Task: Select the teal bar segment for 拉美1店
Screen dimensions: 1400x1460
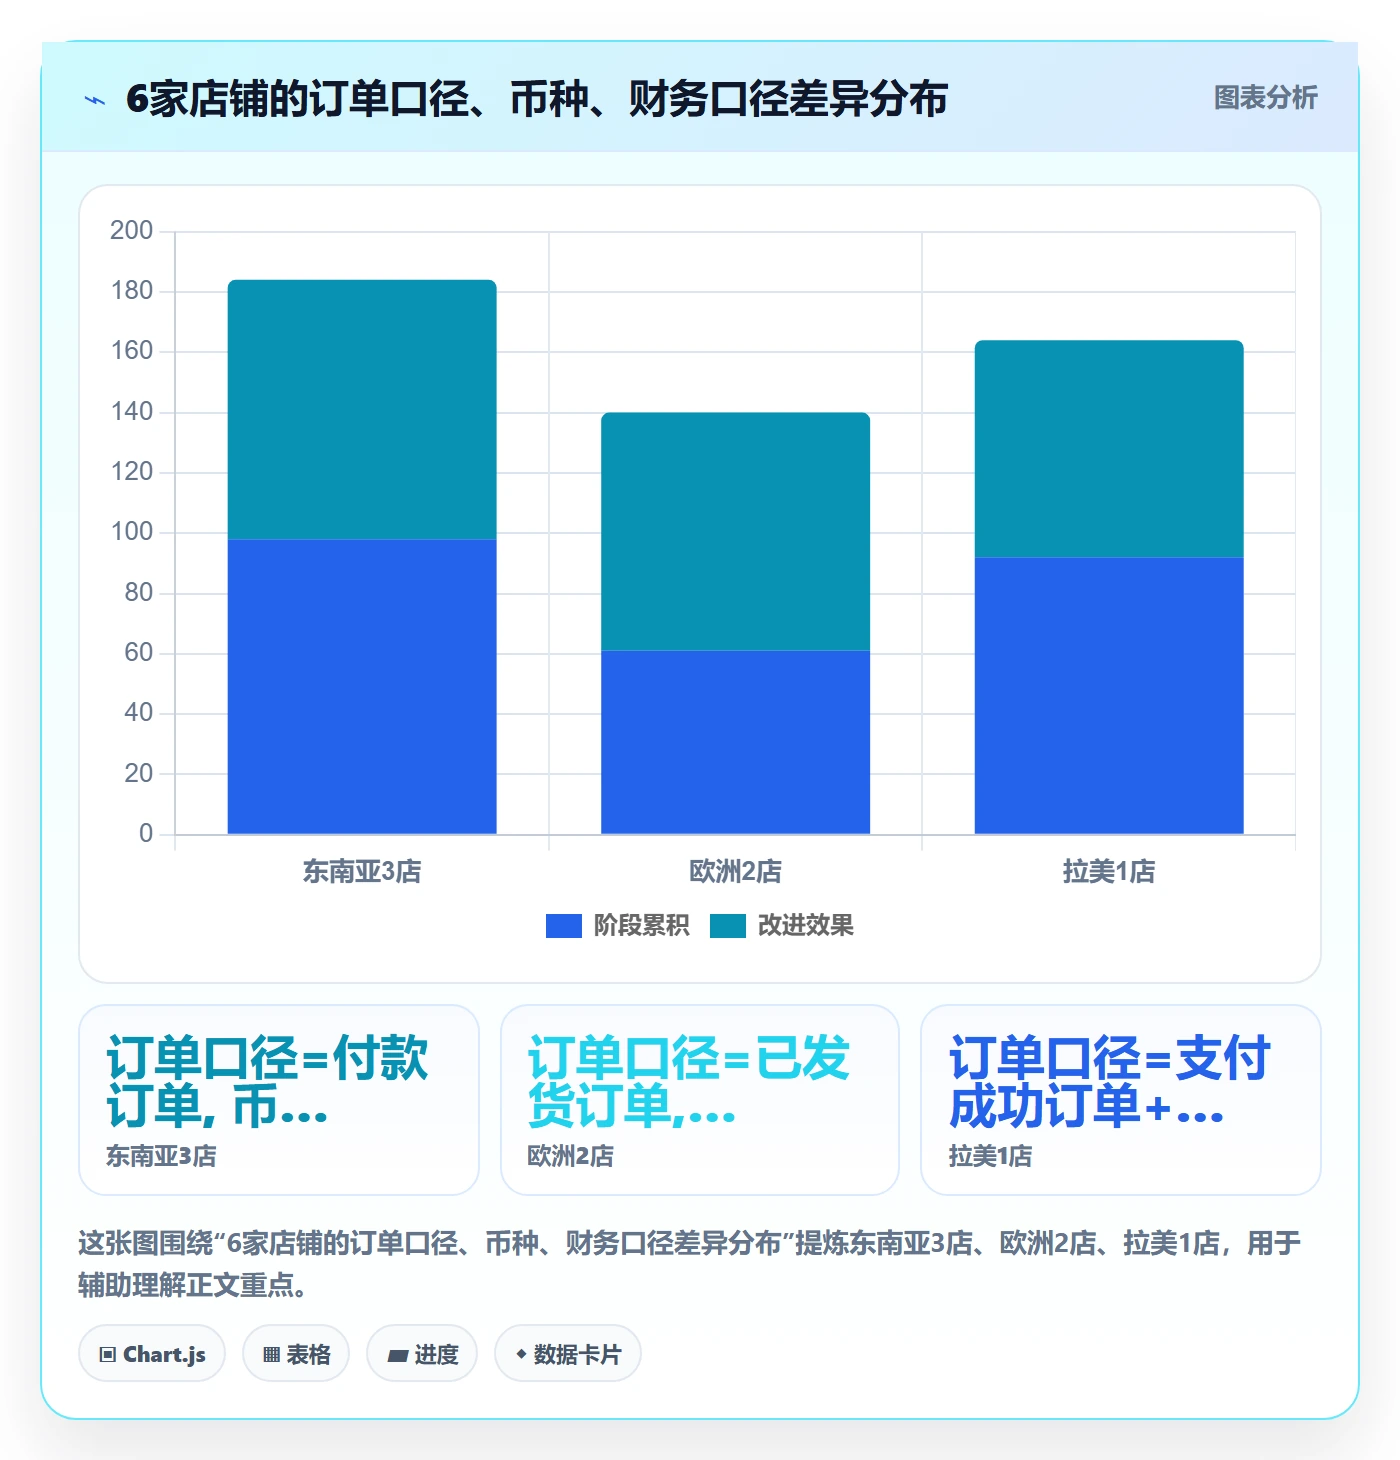Action: tap(1109, 448)
